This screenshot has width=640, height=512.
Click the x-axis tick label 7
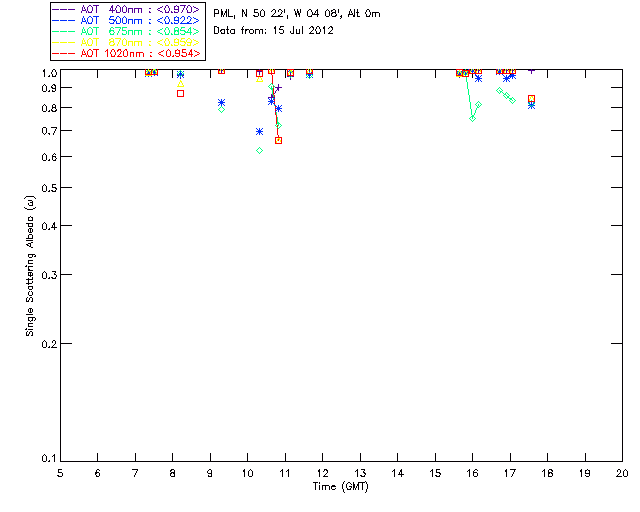pos(135,473)
